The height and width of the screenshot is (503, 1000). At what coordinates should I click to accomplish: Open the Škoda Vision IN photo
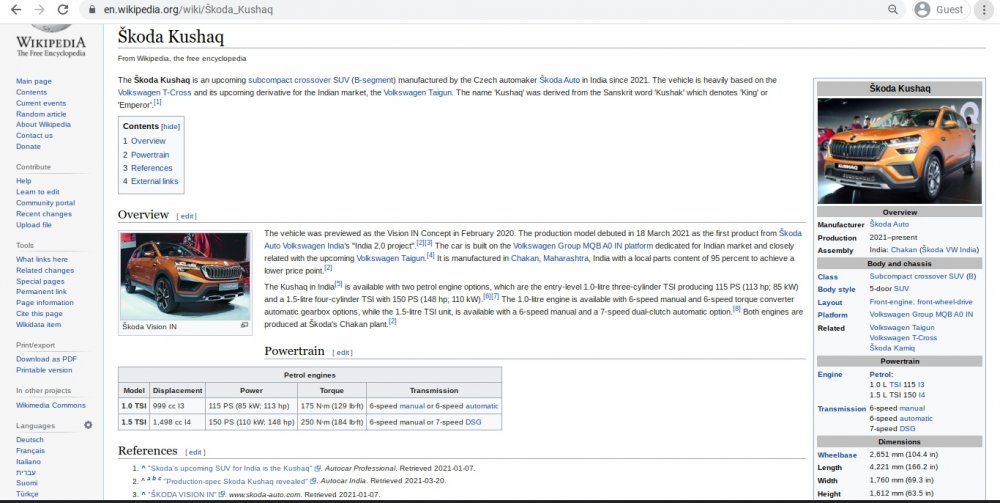tap(185, 276)
